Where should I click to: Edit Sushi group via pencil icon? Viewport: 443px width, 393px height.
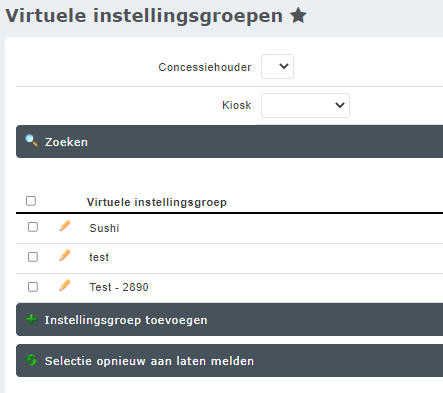pyautogui.click(x=65, y=226)
